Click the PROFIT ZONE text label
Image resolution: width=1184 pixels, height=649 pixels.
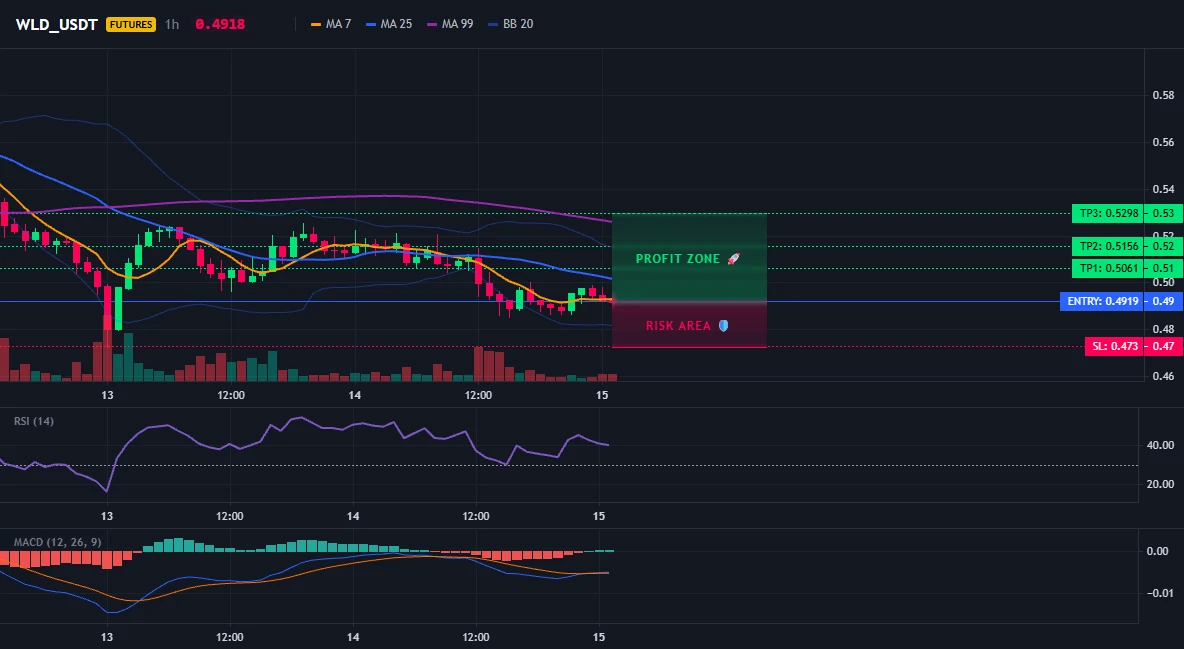(x=678, y=258)
